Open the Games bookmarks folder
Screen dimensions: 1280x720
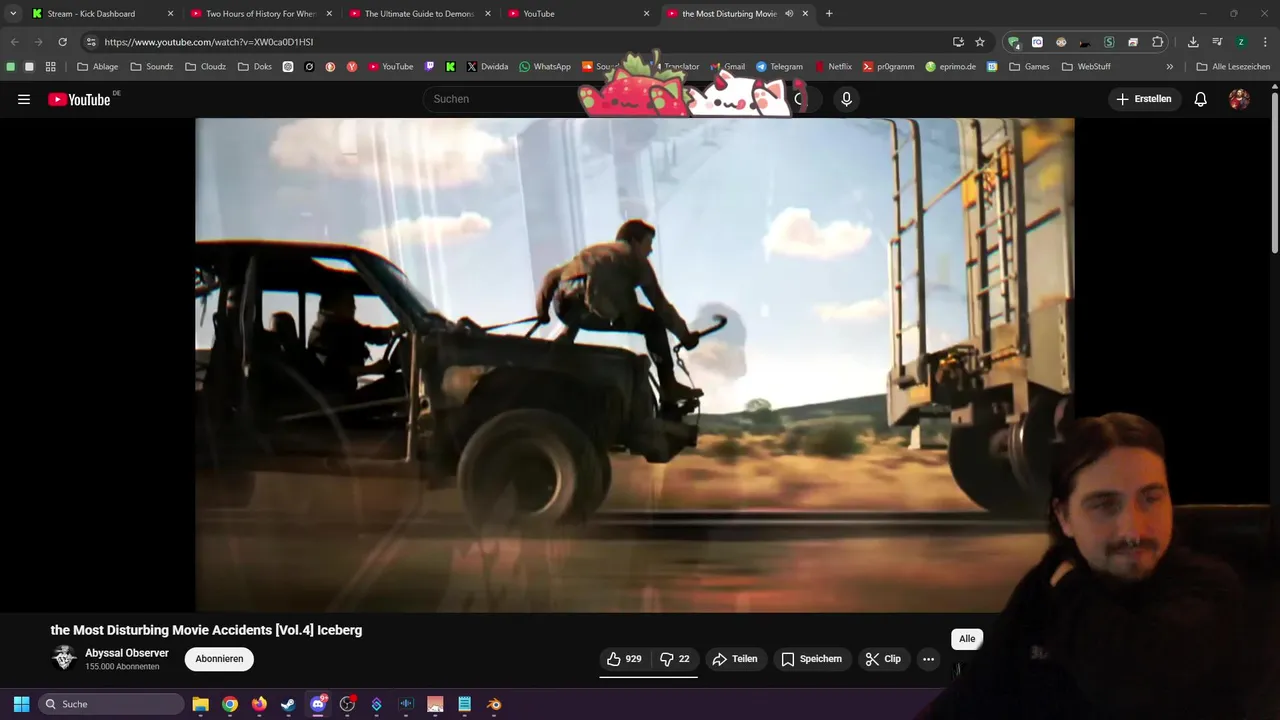(x=1029, y=67)
